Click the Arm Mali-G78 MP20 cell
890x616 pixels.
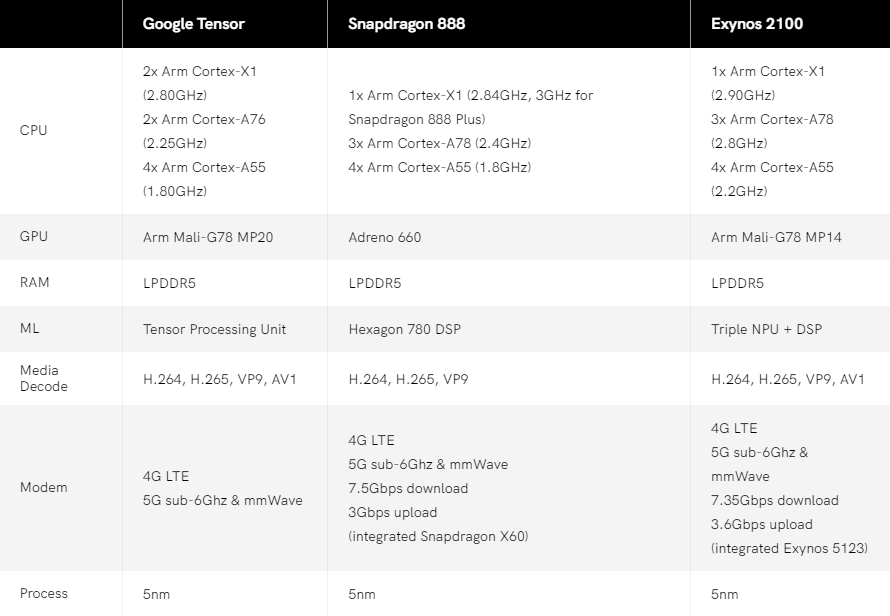[208, 237]
